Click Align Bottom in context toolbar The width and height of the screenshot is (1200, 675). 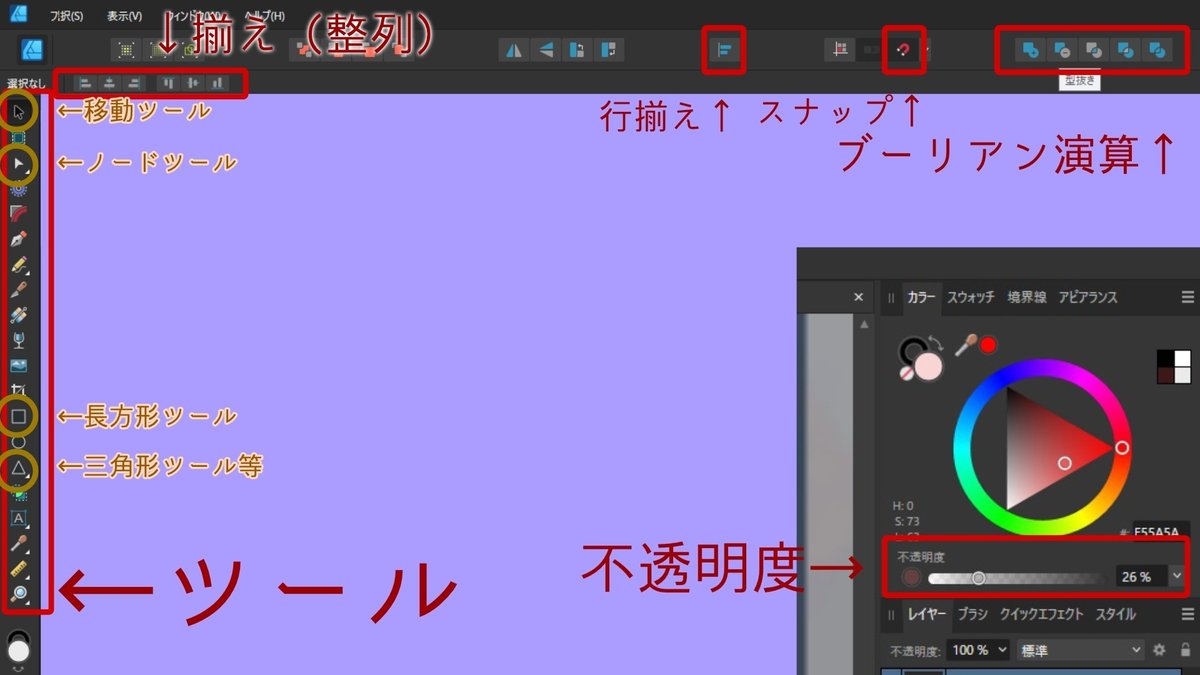pos(217,83)
